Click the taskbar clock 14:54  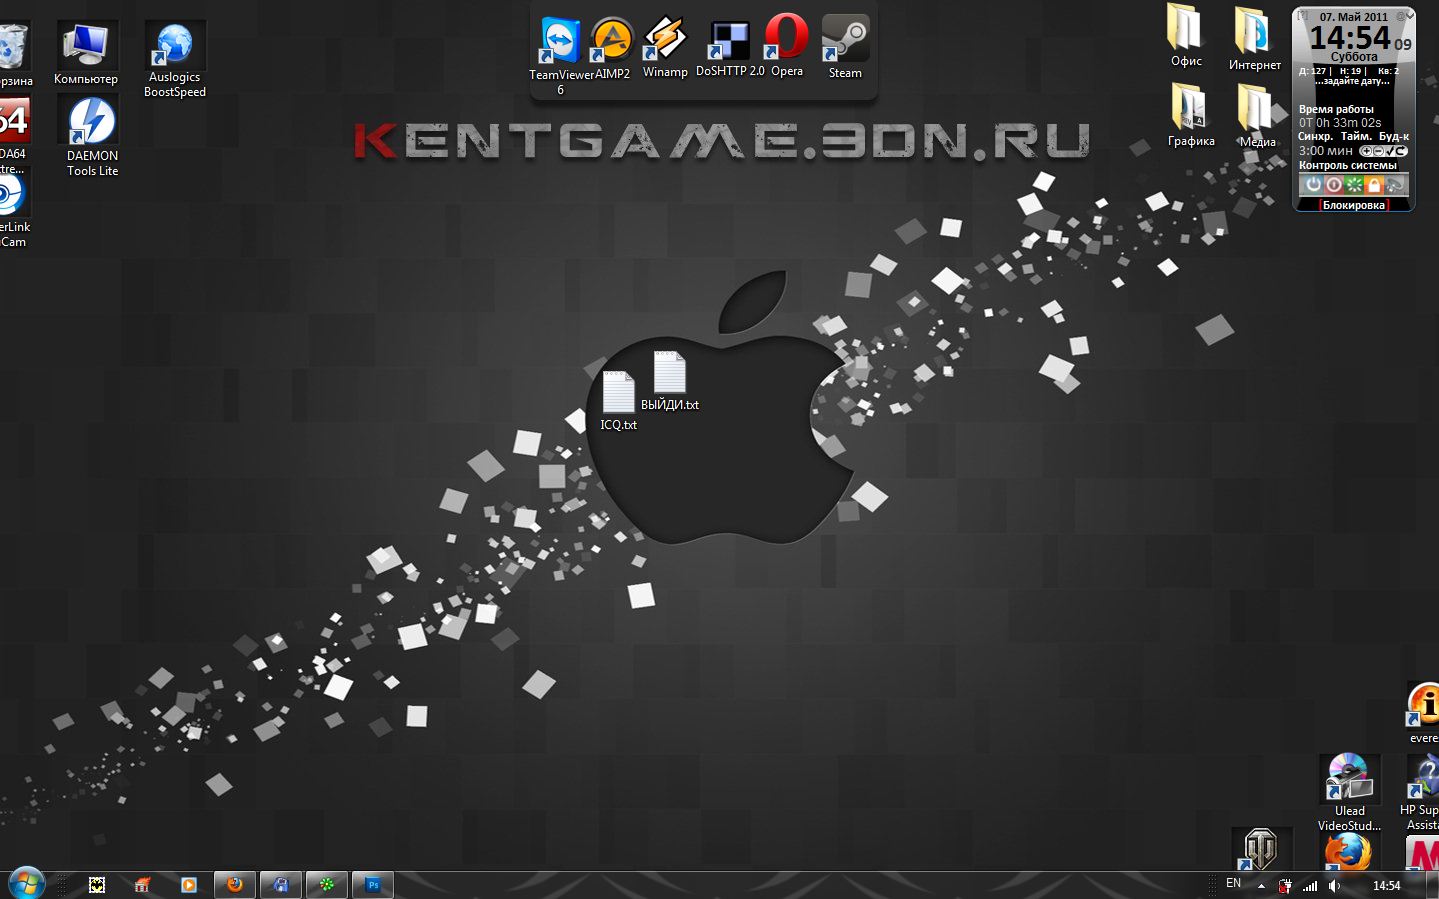click(1386, 886)
